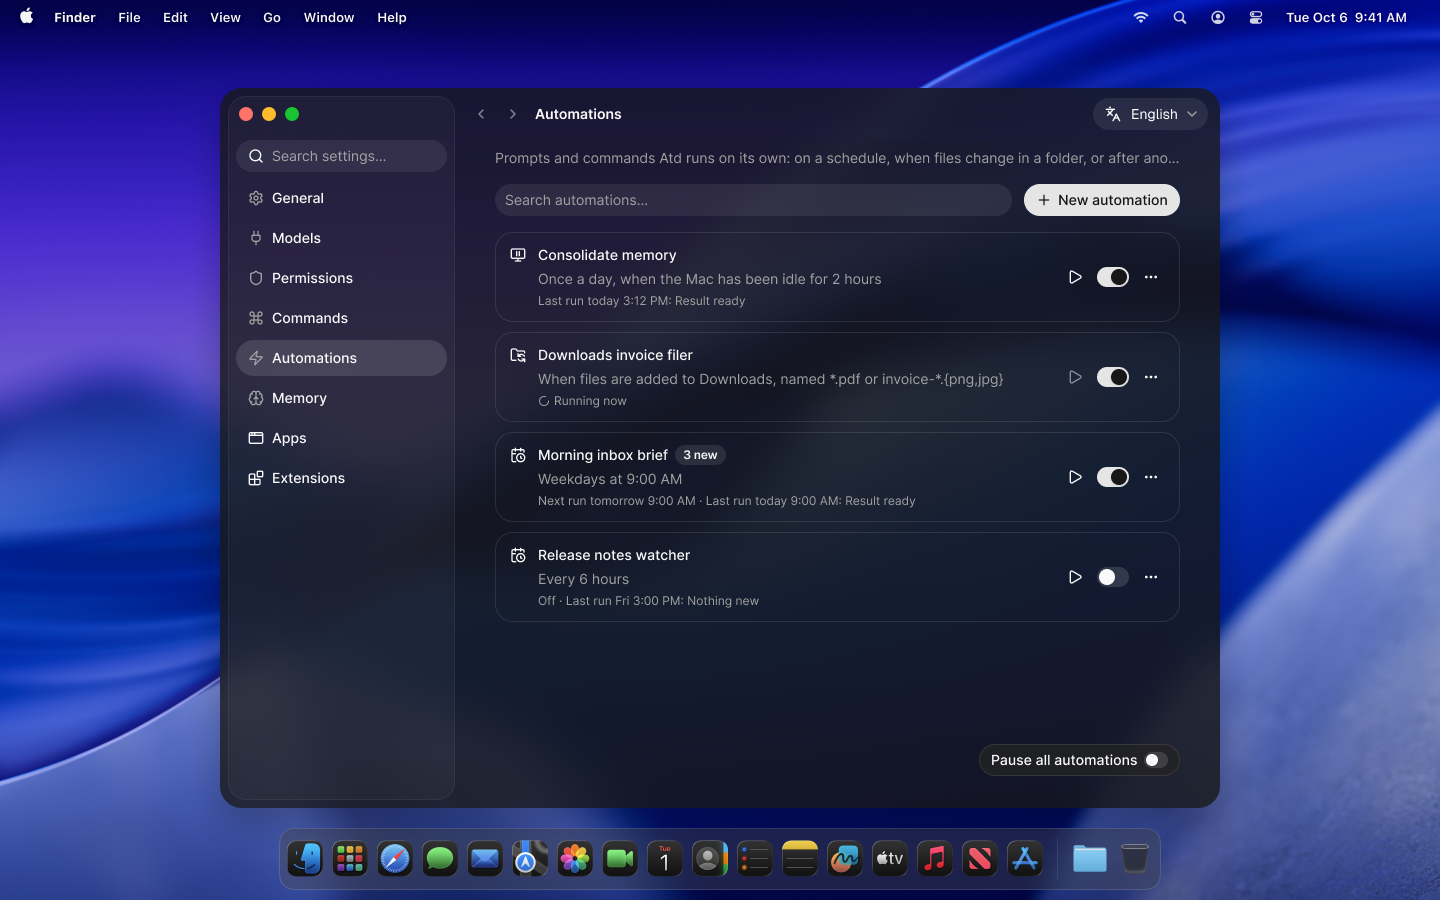Open the Window menu in menu bar
Viewport: 1440px width, 900px height.
[x=329, y=17]
